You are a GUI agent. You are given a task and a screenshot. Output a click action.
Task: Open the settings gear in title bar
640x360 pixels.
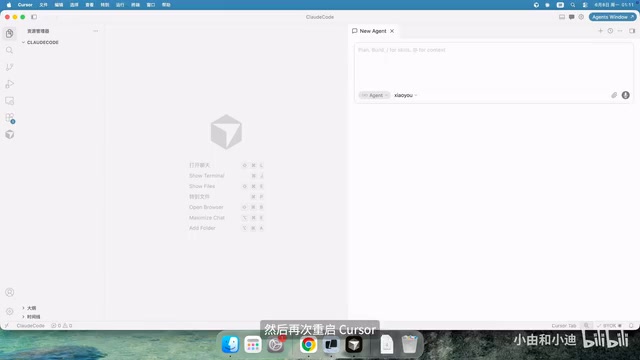tap(581, 17)
